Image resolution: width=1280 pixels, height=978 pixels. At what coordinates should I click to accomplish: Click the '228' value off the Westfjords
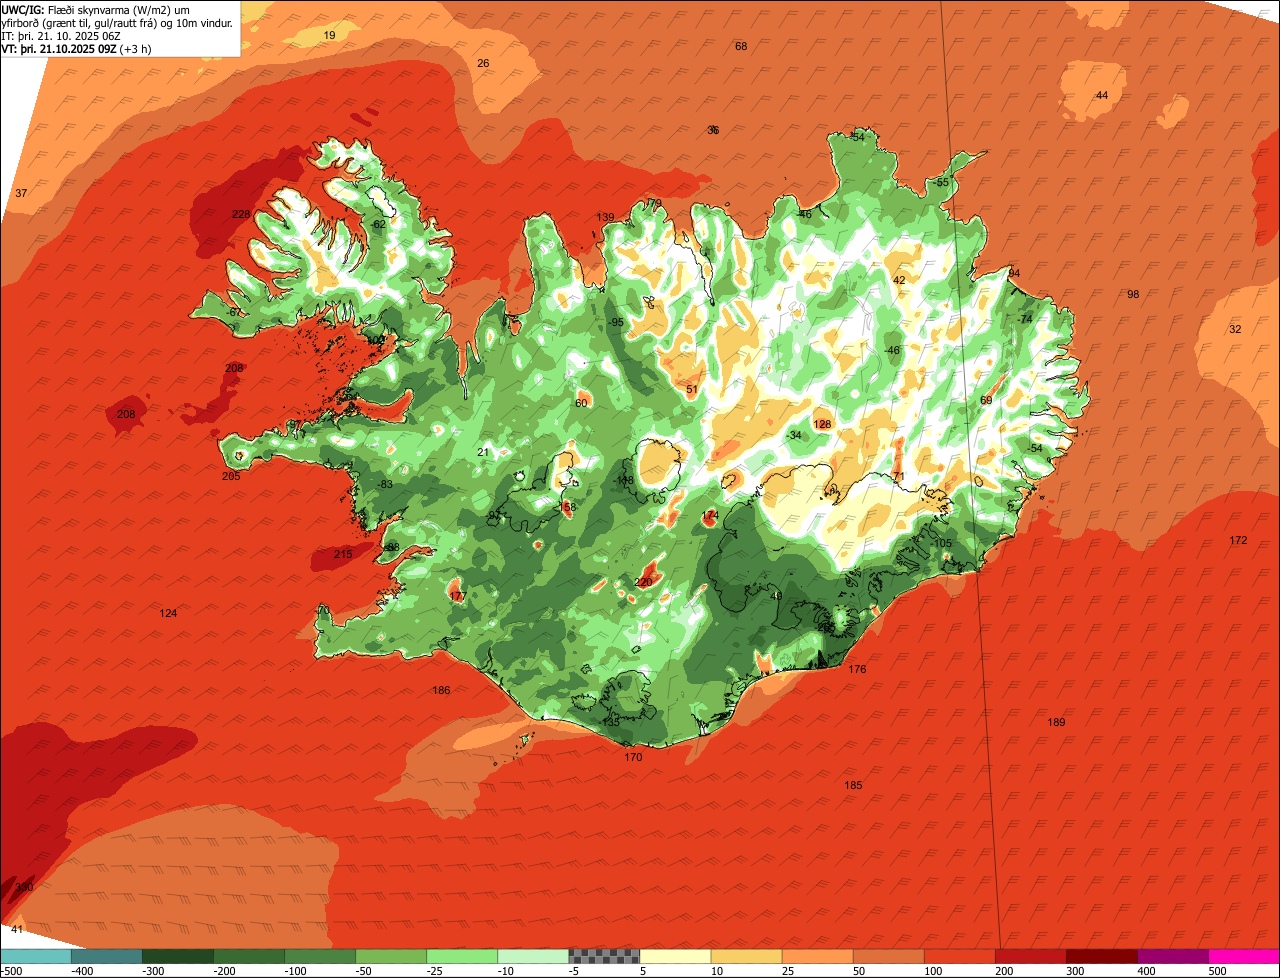241,215
